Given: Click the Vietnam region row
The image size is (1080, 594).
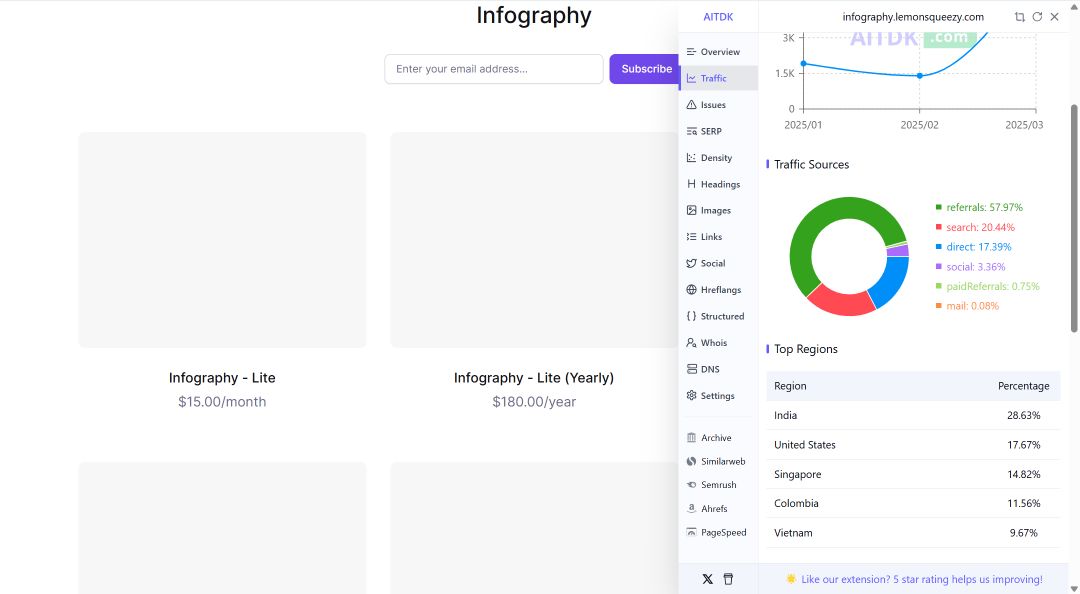Looking at the screenshot, I should (x=913, y=533).
